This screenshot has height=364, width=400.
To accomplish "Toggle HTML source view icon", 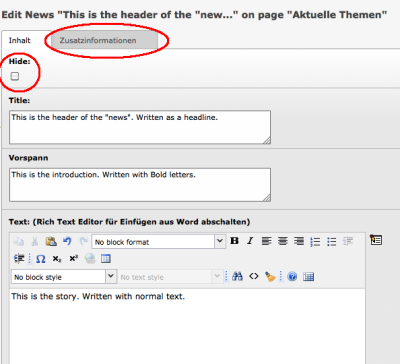I will 254,276.
